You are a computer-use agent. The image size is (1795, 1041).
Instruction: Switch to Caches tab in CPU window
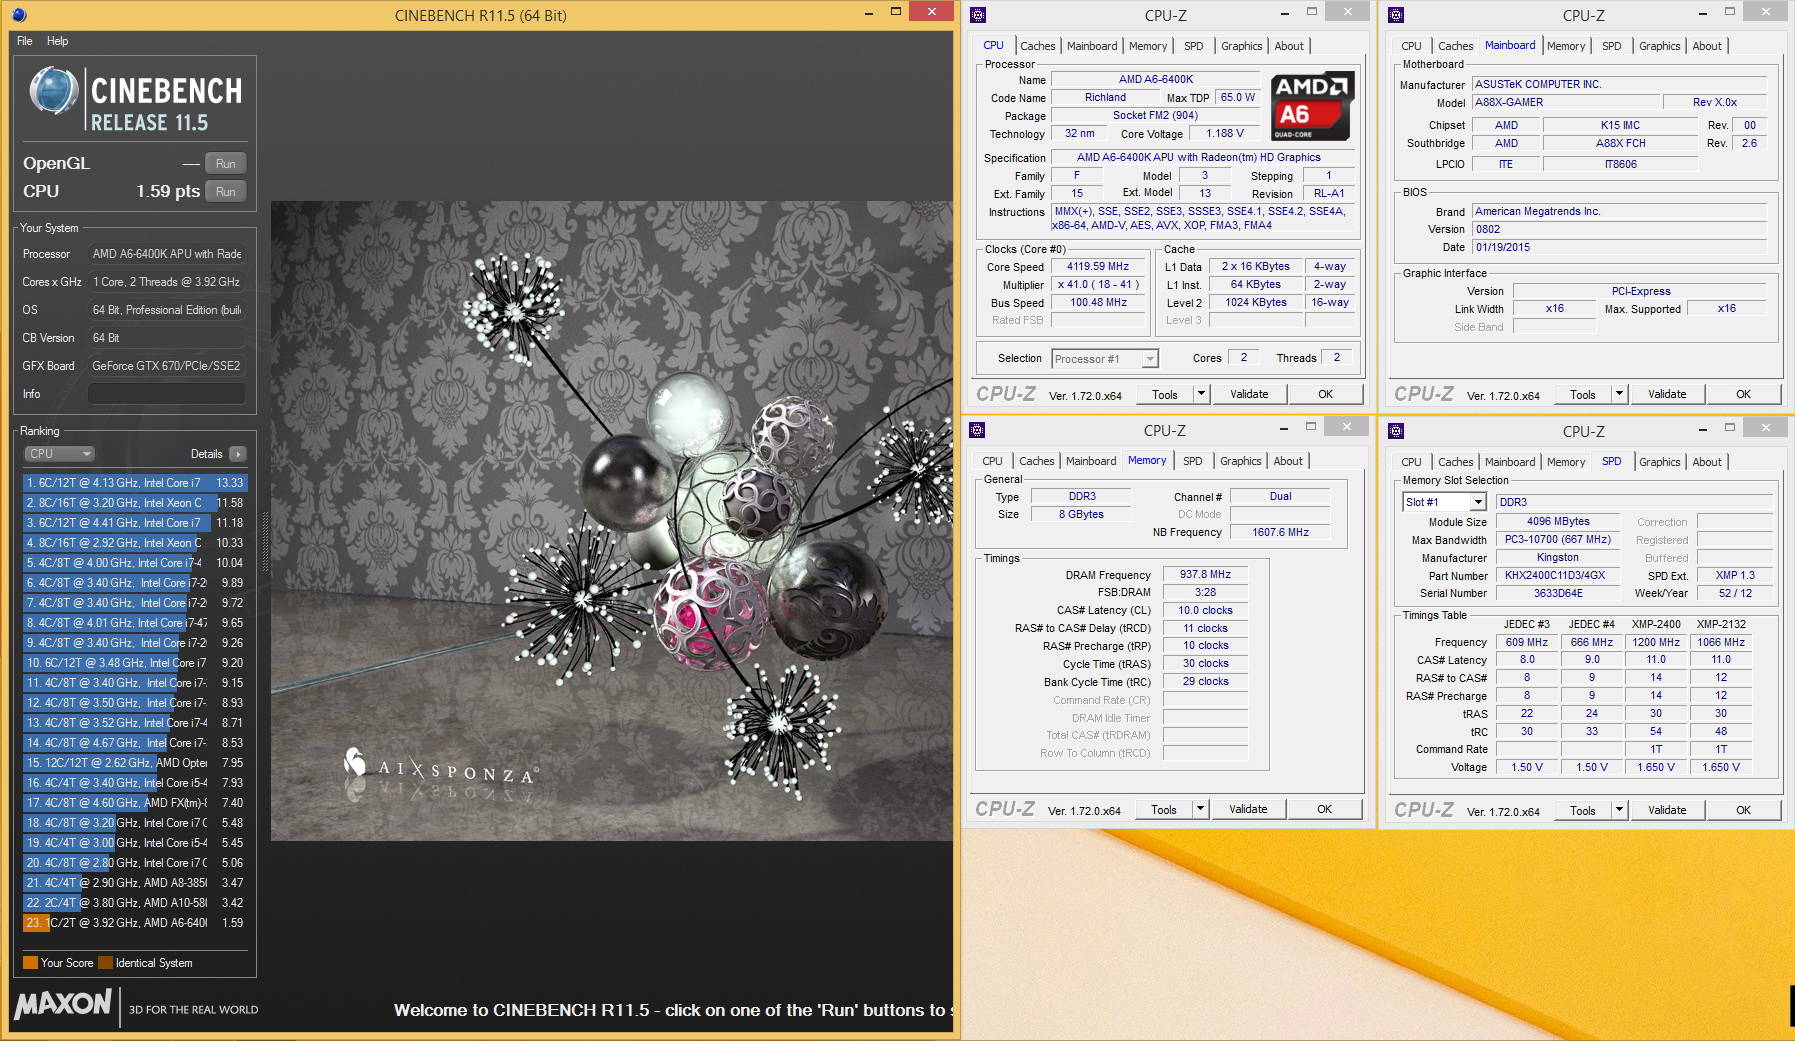pyautogui.click(x=1038, y=46)
